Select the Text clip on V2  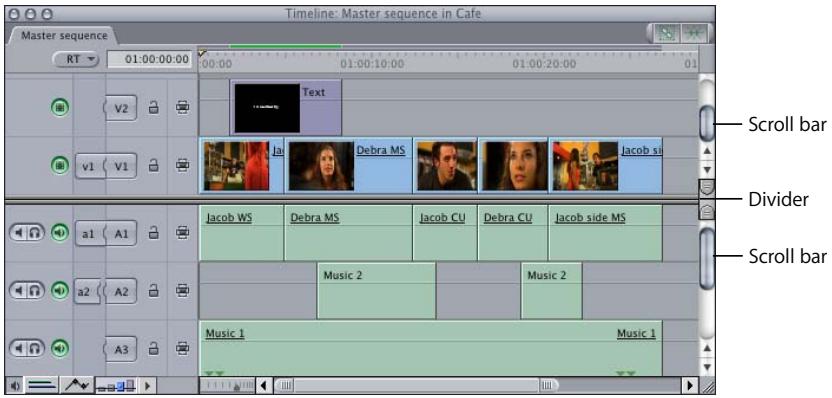285,108
